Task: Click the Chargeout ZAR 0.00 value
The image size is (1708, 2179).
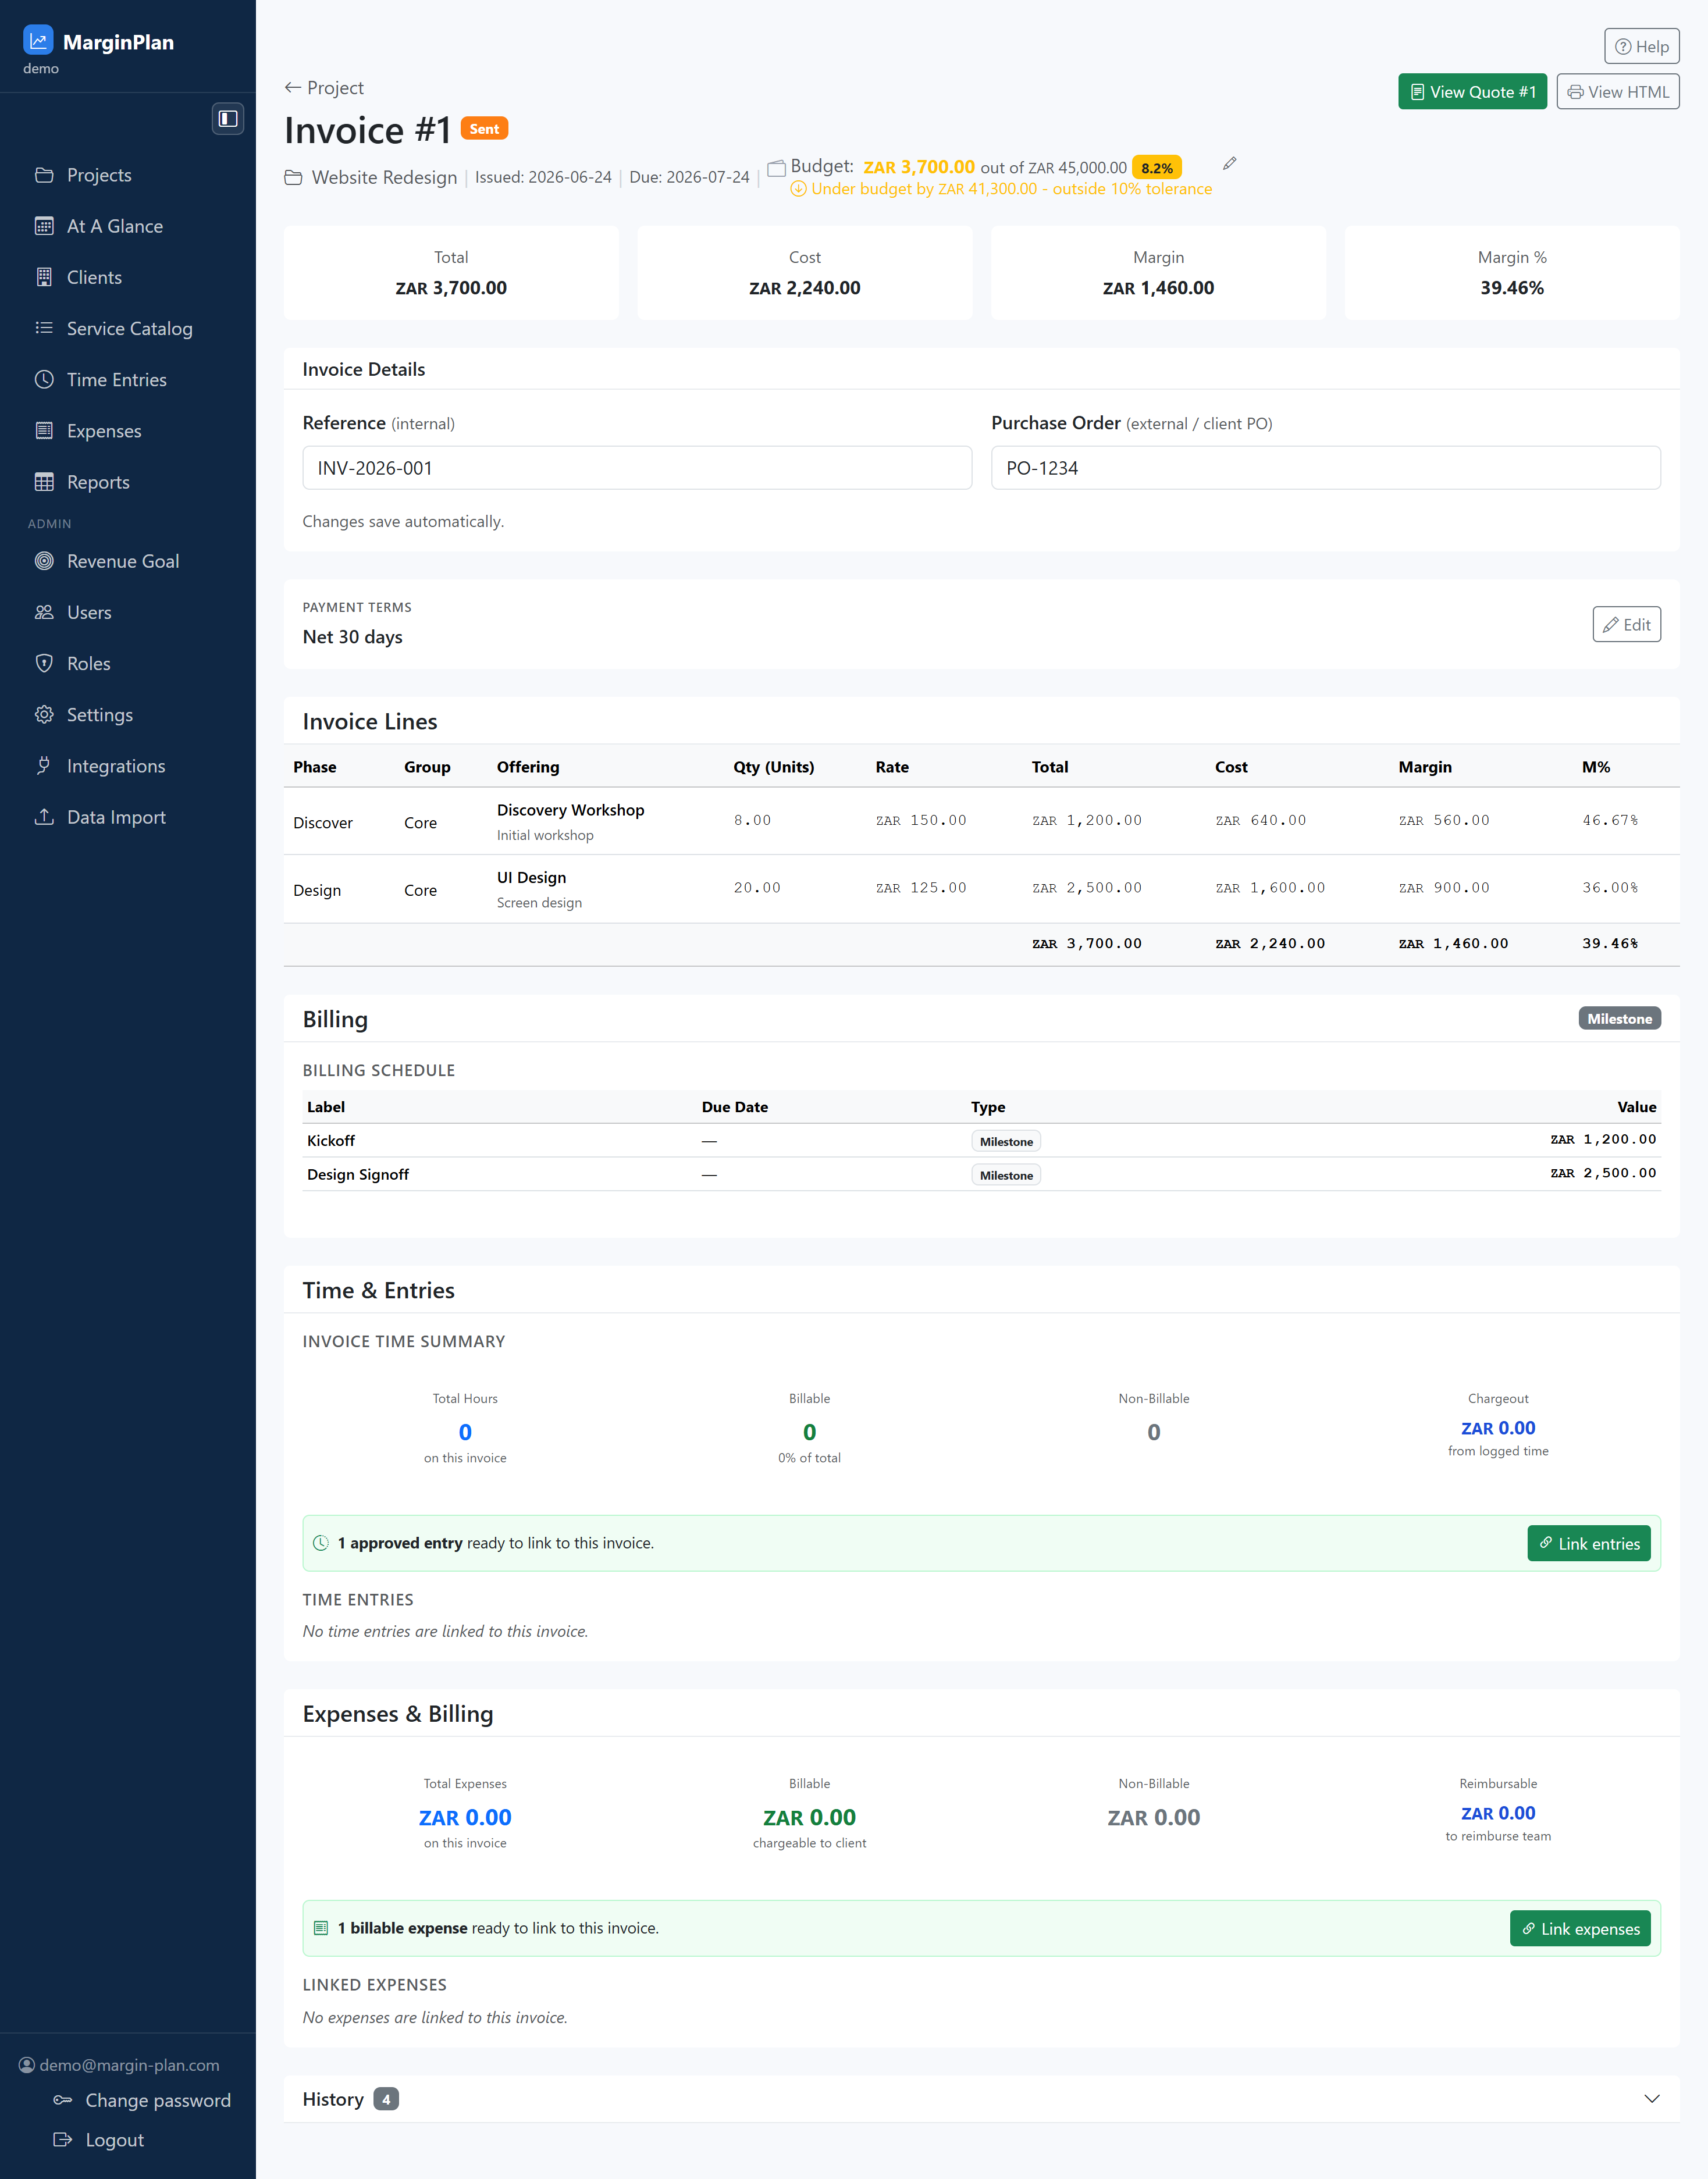Action: tap(1498, 1429)
